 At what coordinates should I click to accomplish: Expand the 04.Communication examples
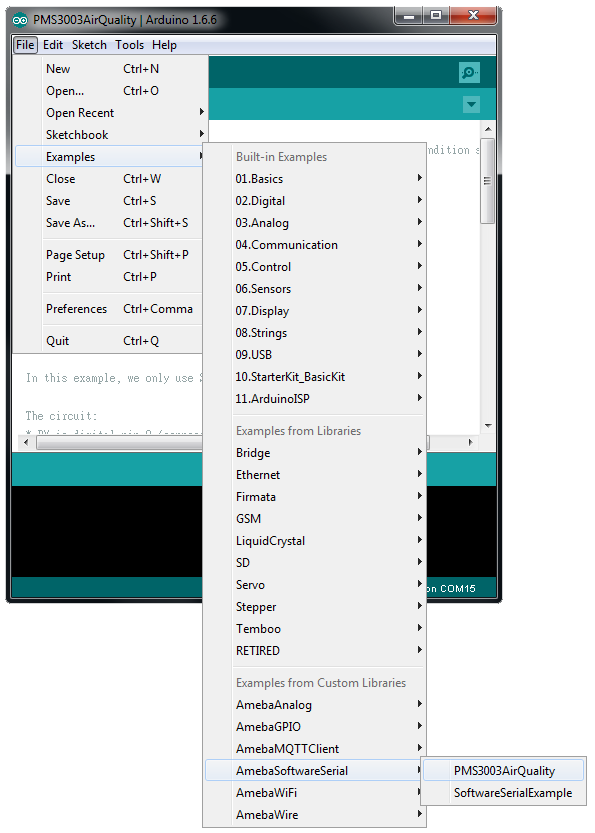click(315, 245)
